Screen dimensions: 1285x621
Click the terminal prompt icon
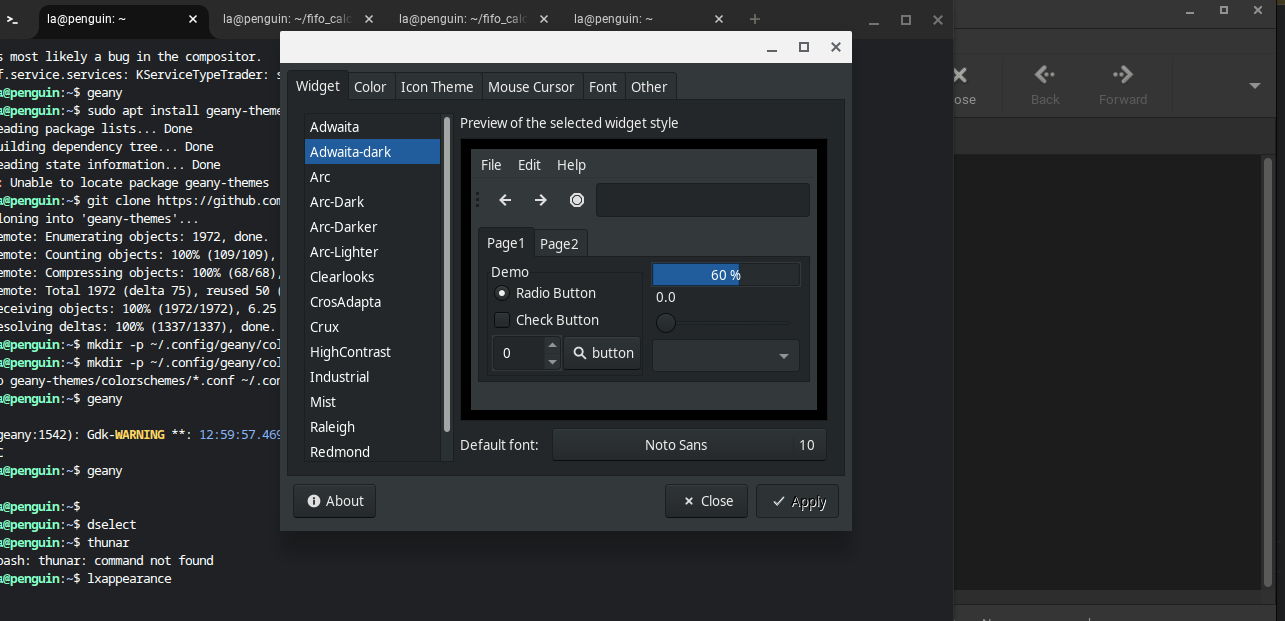coord(13,18)
